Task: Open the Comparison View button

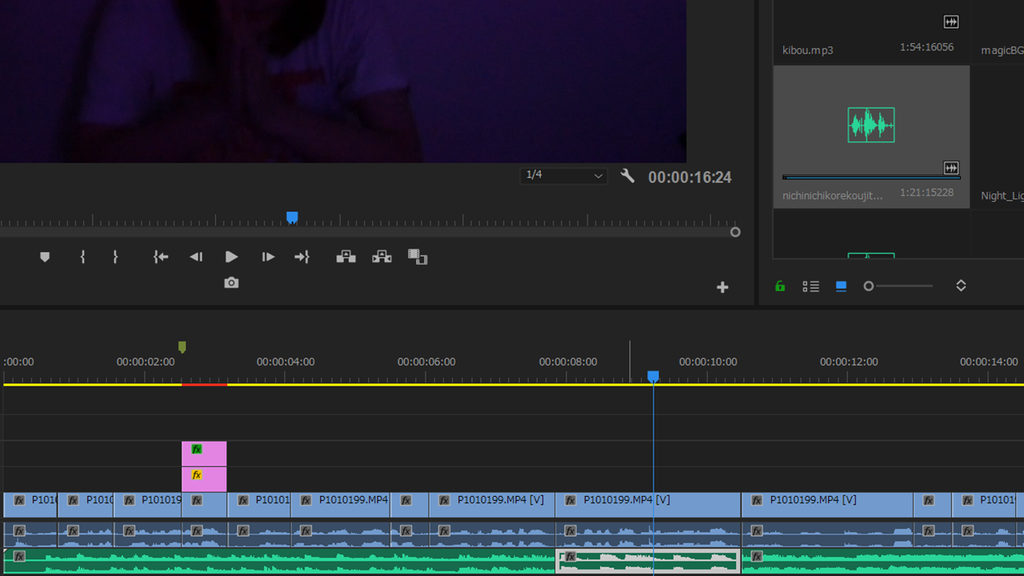Action: 417,257
